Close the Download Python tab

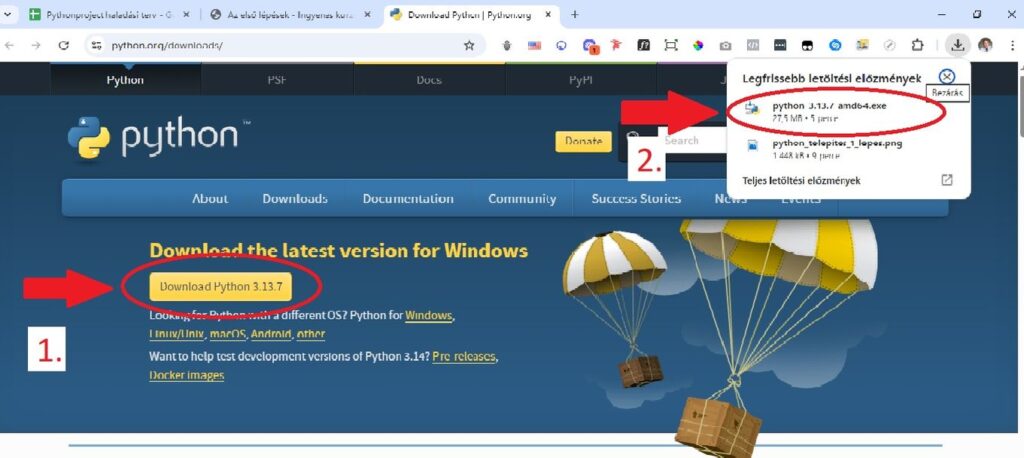click(547, 14)
